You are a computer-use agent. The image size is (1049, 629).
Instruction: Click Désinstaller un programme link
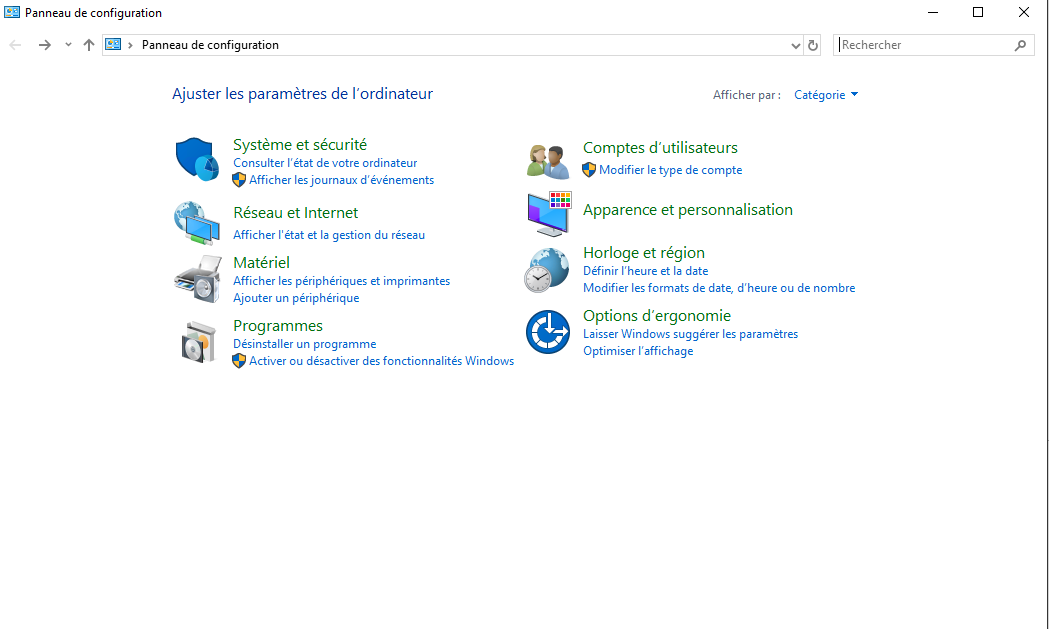(304, 344)
